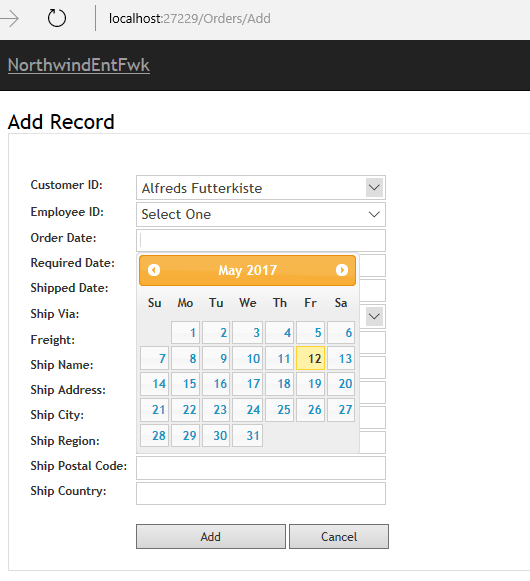Viewport: 530px width, 581px height.
Task: Click the Customer ID label
Action: [x=67, y=185]
